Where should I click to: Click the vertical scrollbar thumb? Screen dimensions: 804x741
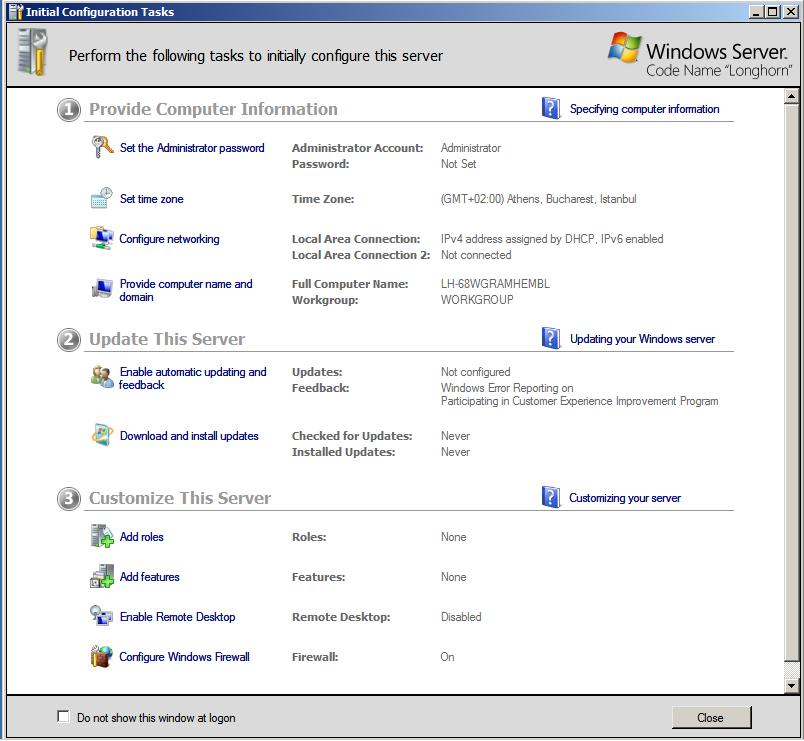(791, 382)
